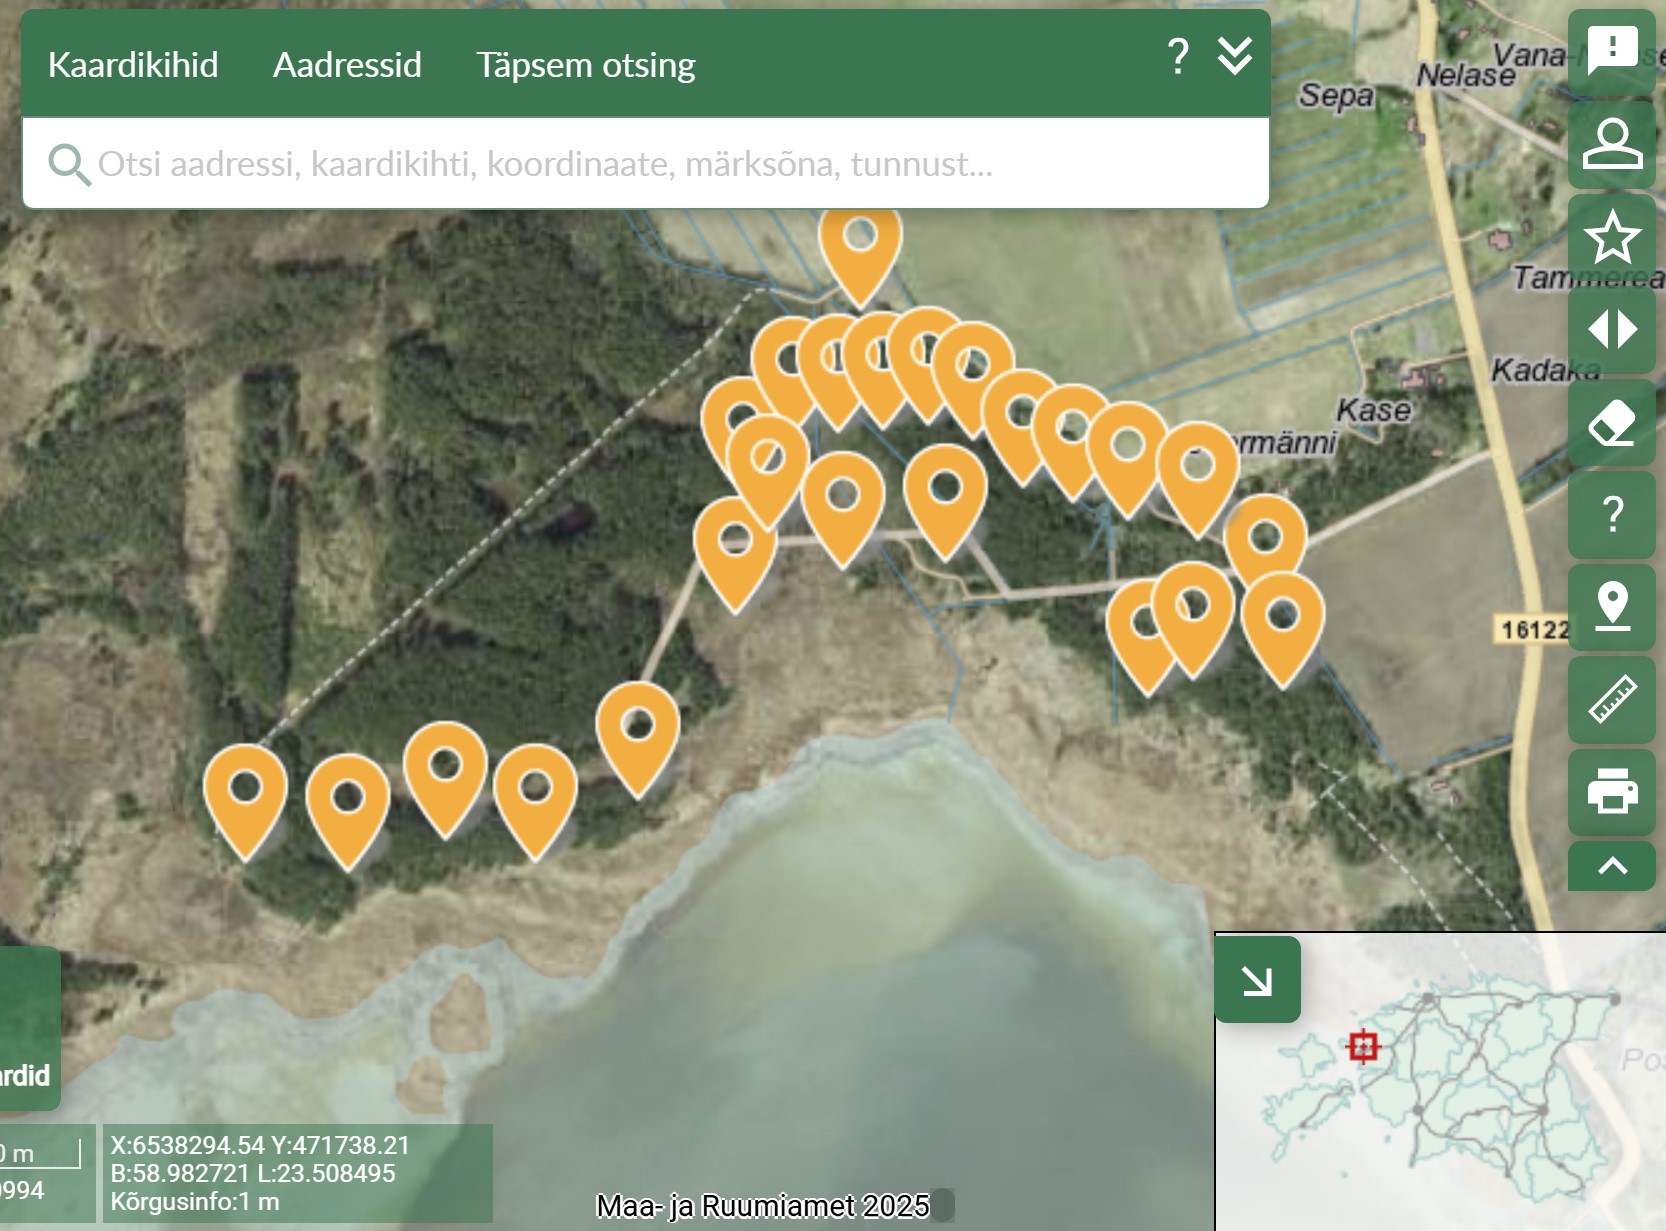The width and height of the screenshot is (1666, 1231).
Task: Click the magnifying glass search icon
Action: pyautogui.click(x=68, y=164)
